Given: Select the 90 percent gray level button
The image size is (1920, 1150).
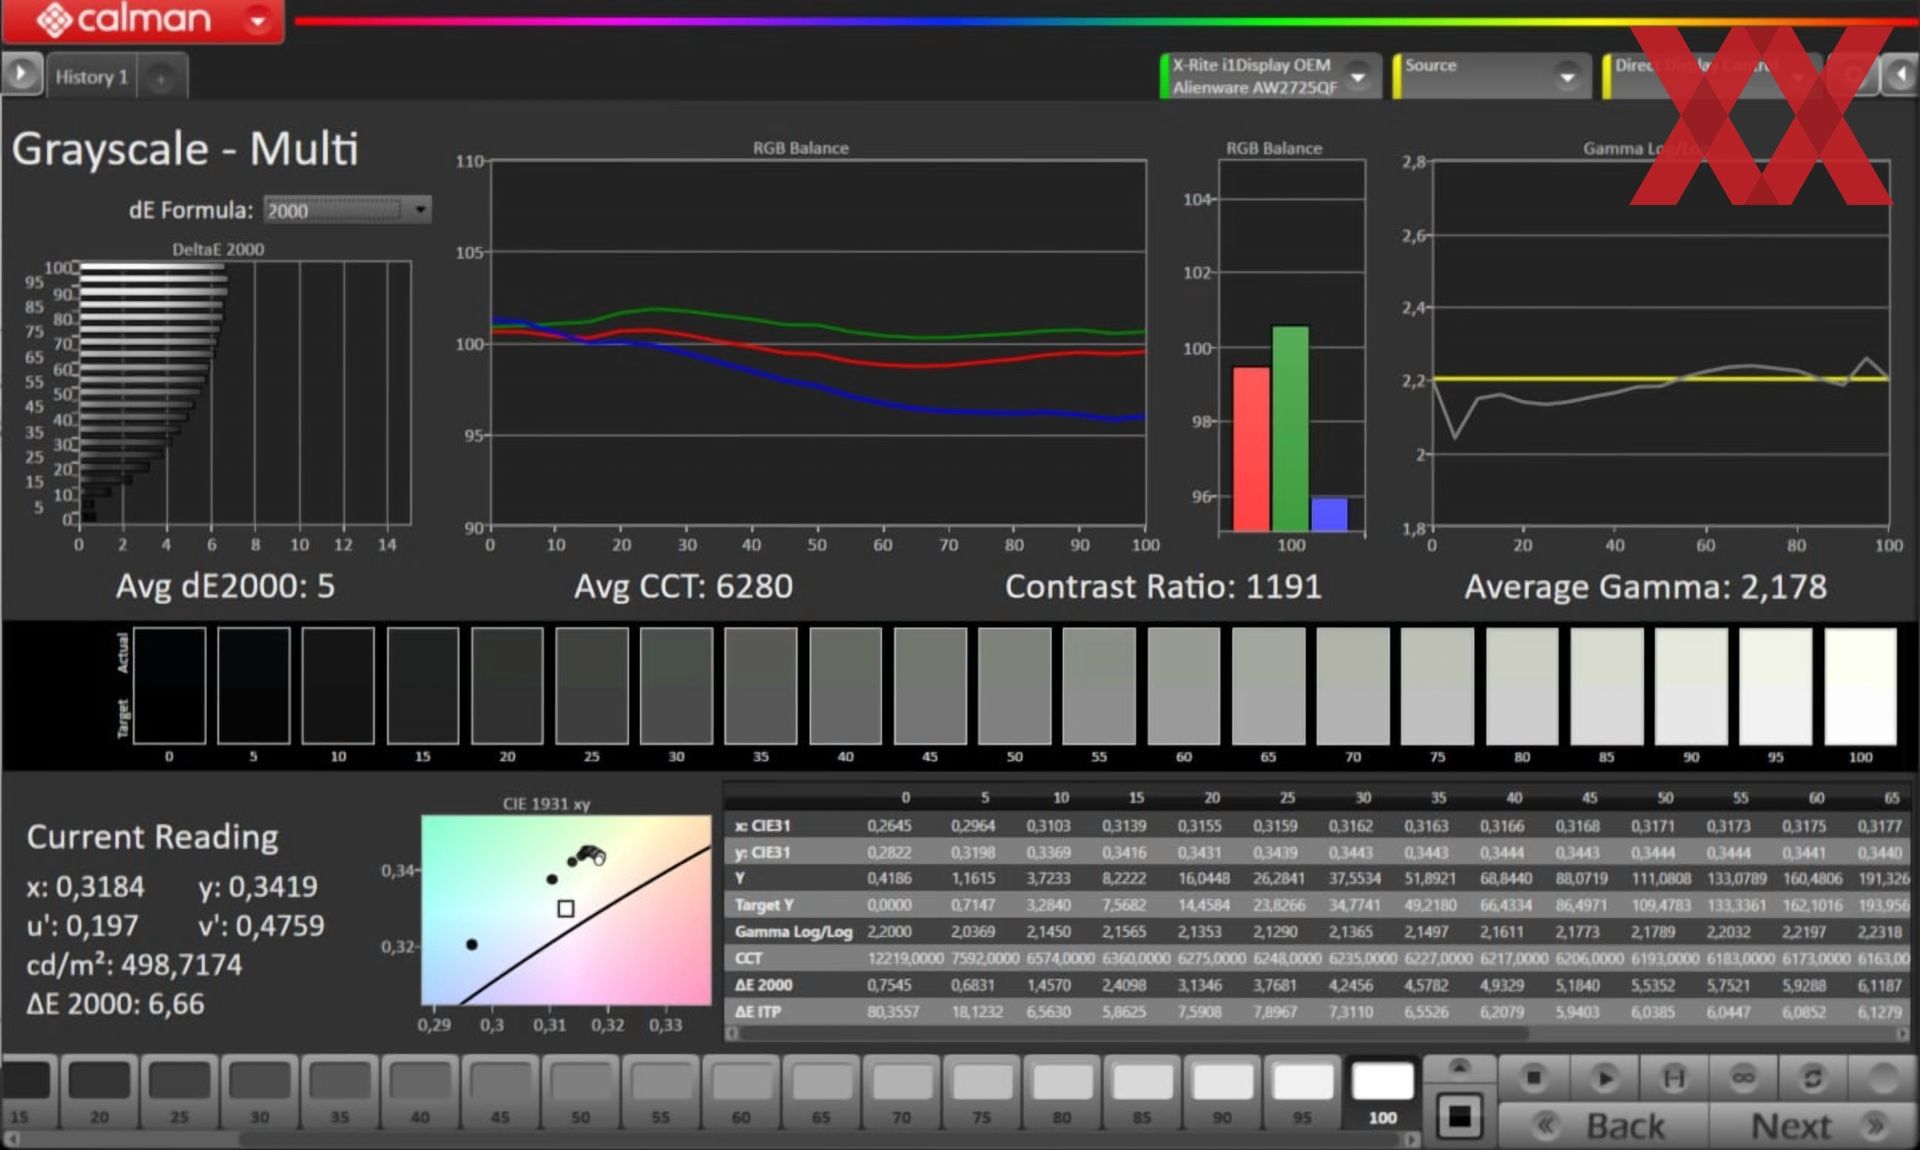Looking at the screenshot, I should pyautogui.click(x=1222, y=1093).
